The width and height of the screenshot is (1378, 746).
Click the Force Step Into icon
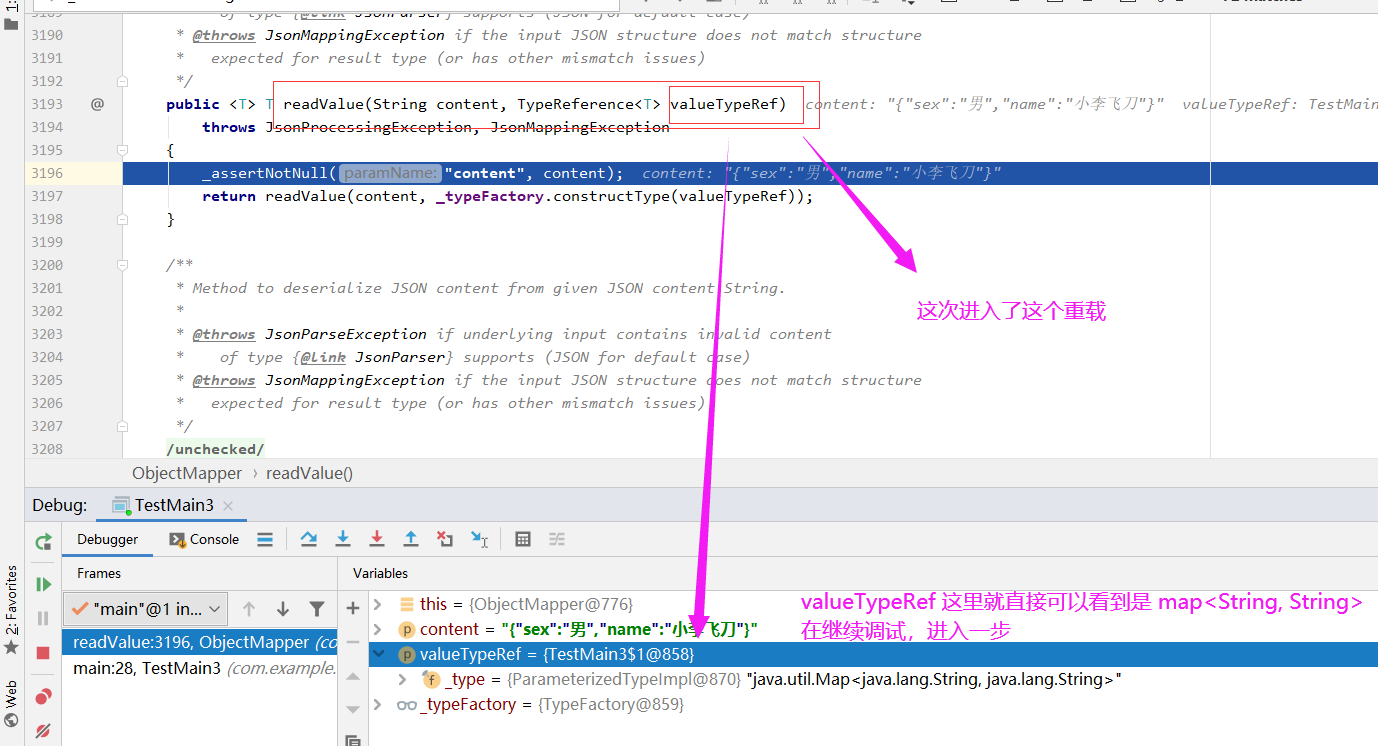coord(377,539)
